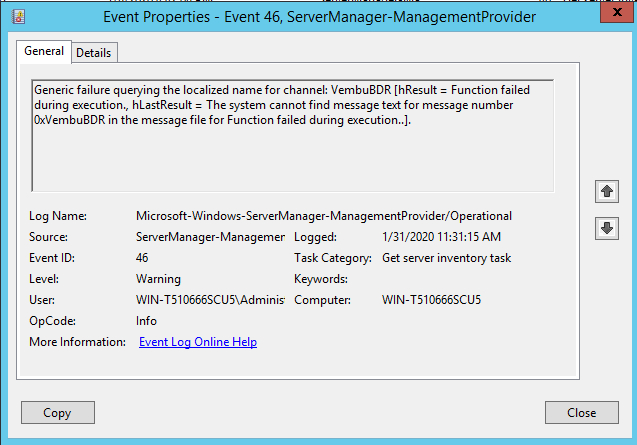The image size is (637, 445).
Task: Click the previous event up arrow
Action: pyautogui.click(x=606, y=190)
